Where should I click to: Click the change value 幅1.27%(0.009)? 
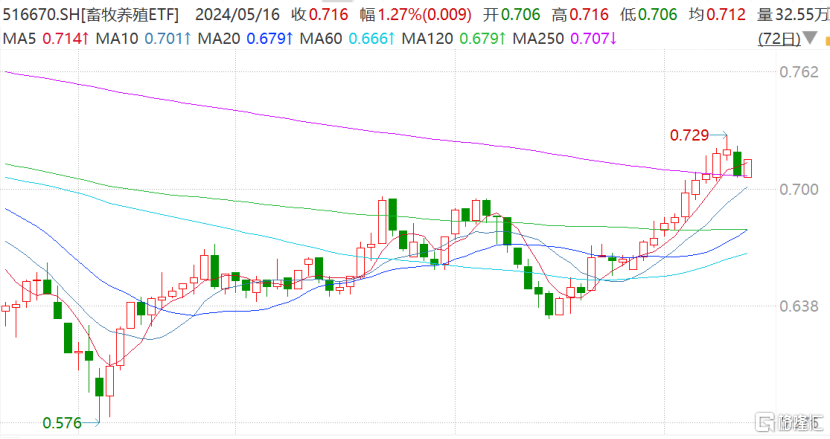pos(416,14)
